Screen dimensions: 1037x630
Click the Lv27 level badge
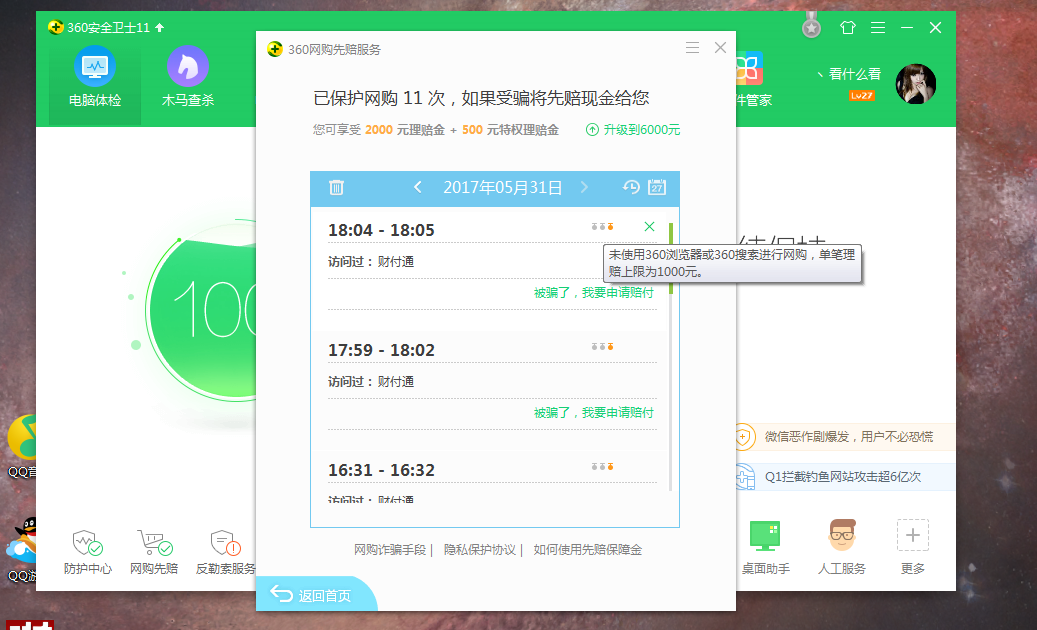click(862, 95)
